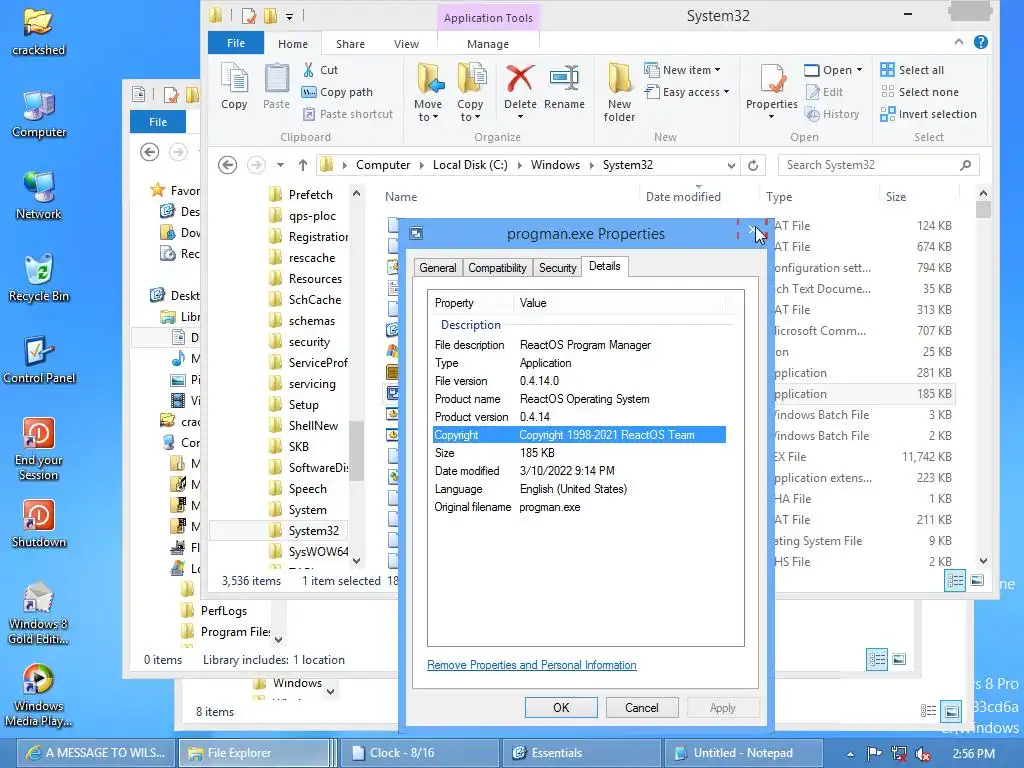Image resolution: width=1024 pixels, height=768 pixels.
Task: Click the OK button in Properties
Action: click(561, 708)
